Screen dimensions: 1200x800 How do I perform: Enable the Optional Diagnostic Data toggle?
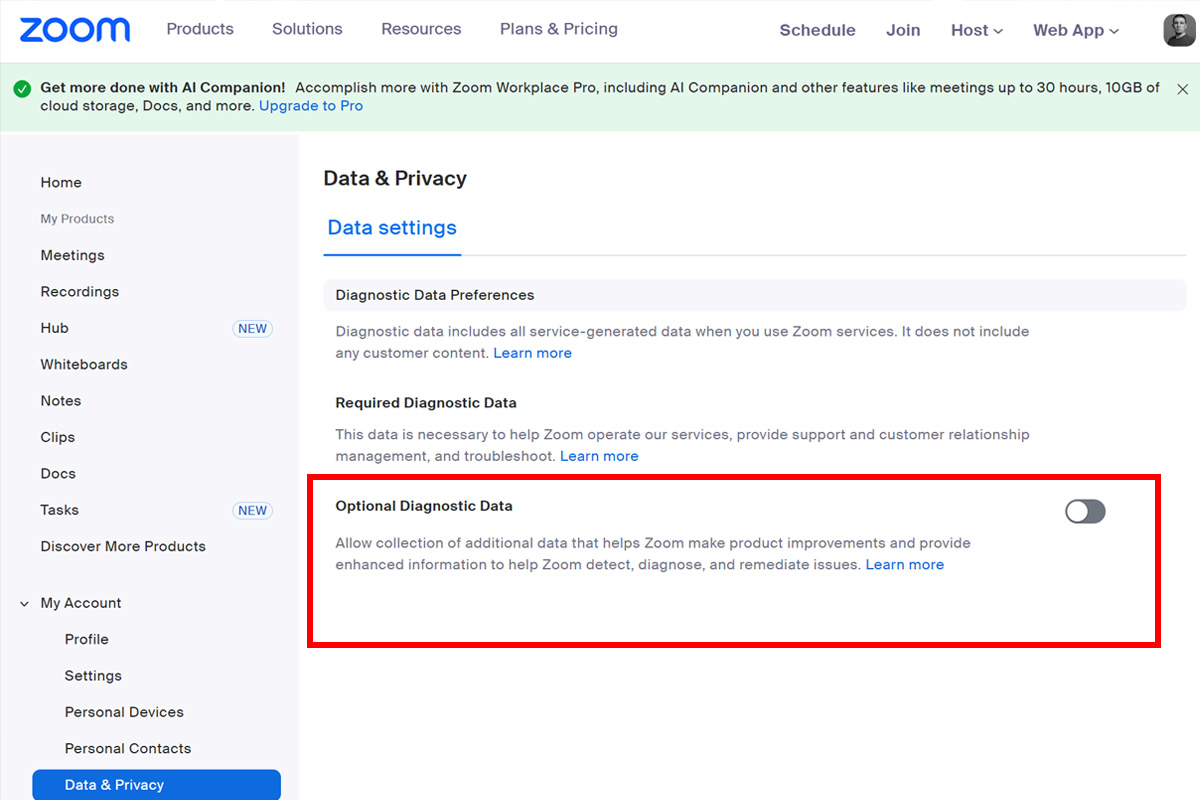(x=1085, y=512)
